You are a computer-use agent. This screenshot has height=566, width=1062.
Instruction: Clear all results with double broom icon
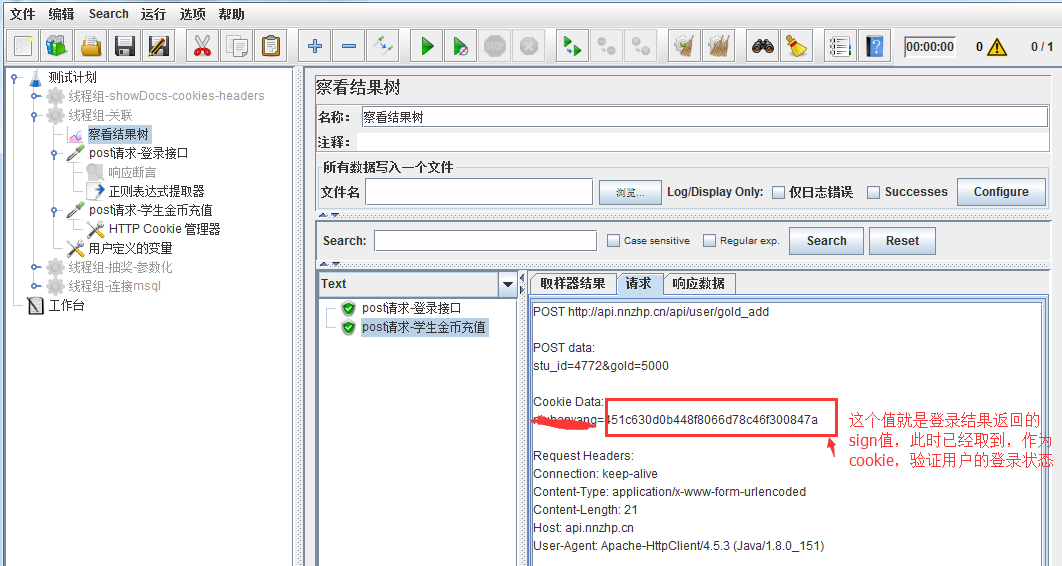coord(718,46)
